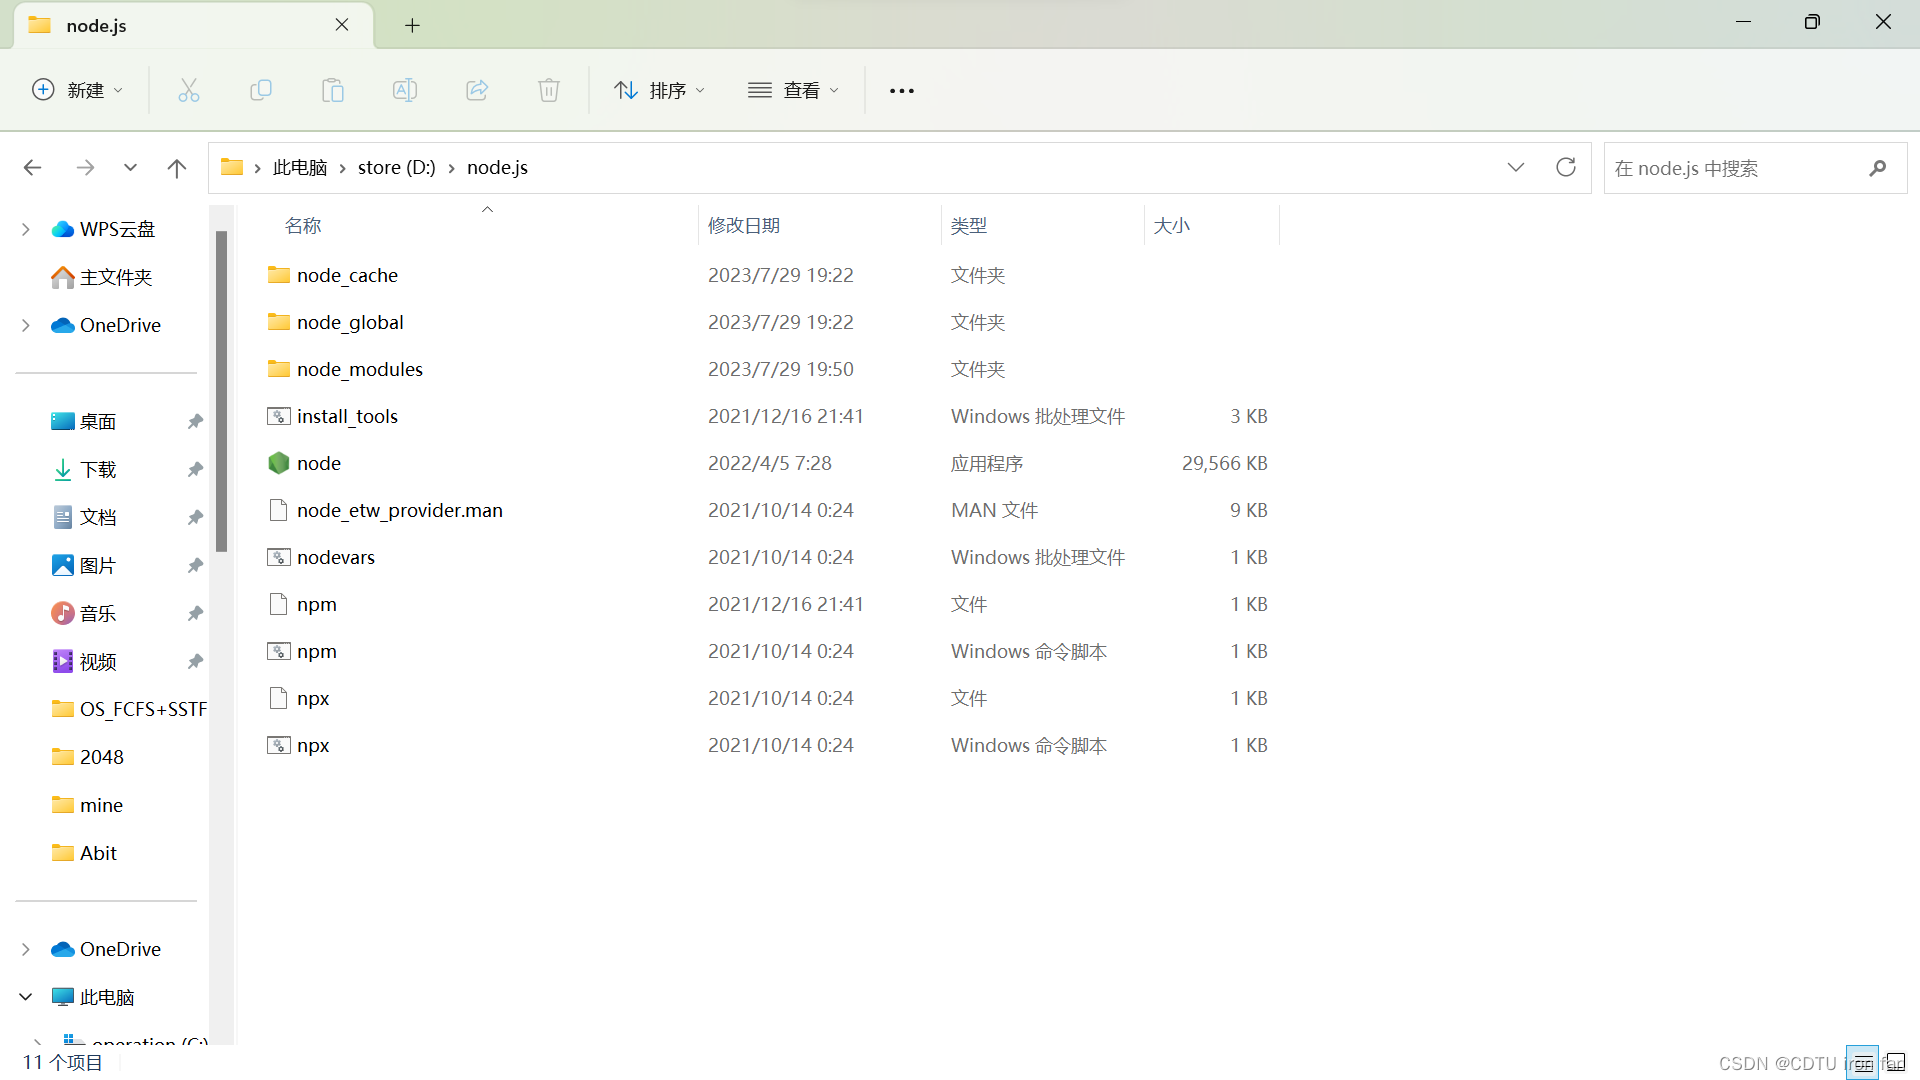The image size is (1920, 1080).
Task: Open the Sort (排序) dropdown menu
Action: pos(660,90)
